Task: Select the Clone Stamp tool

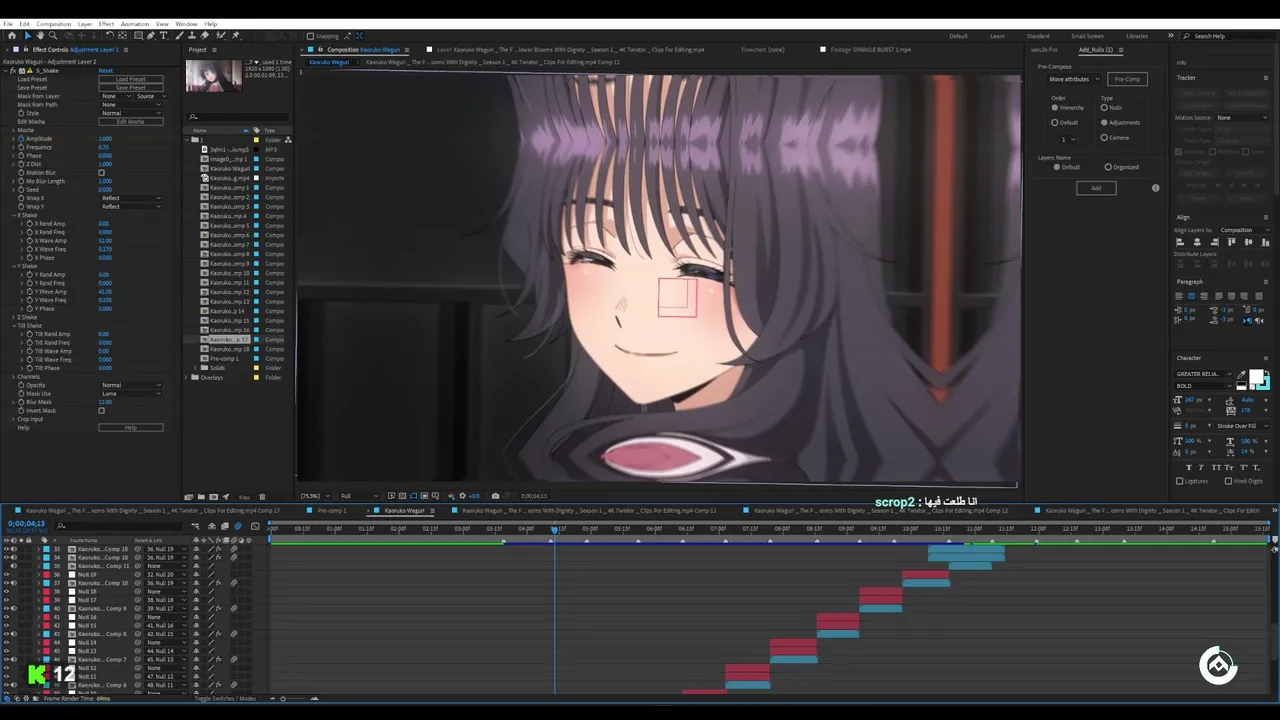Action: (192, 36)
